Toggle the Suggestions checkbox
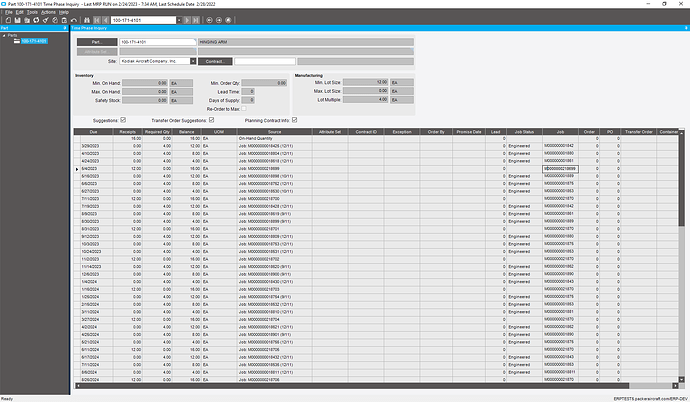The width and height of the screenshot is (690, 402). tap(123, 120)
